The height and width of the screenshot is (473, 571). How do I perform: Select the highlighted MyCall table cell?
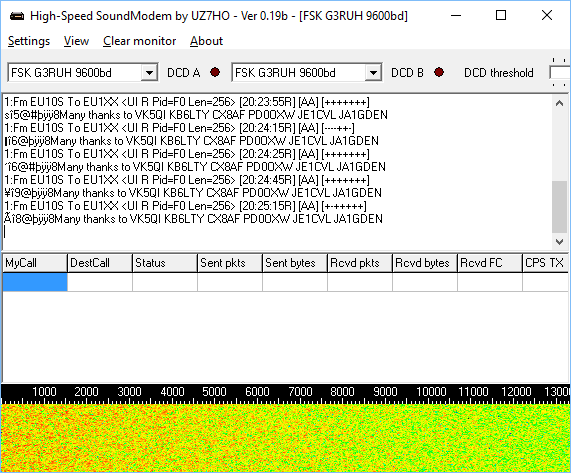[35, 283]
